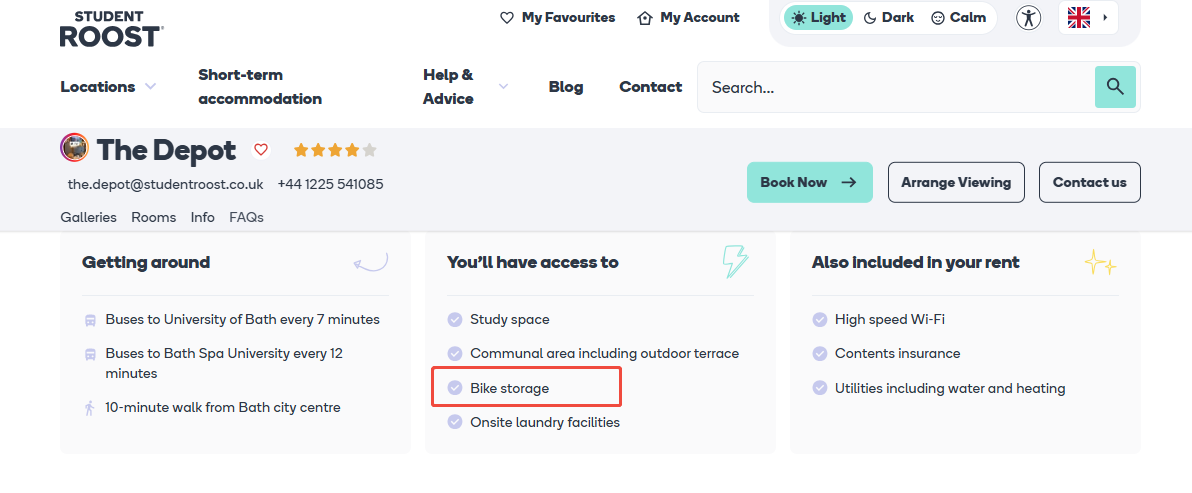Jump to the FAQs section tab
Viewport: 1192px width, 493px height.
point(246,217)
